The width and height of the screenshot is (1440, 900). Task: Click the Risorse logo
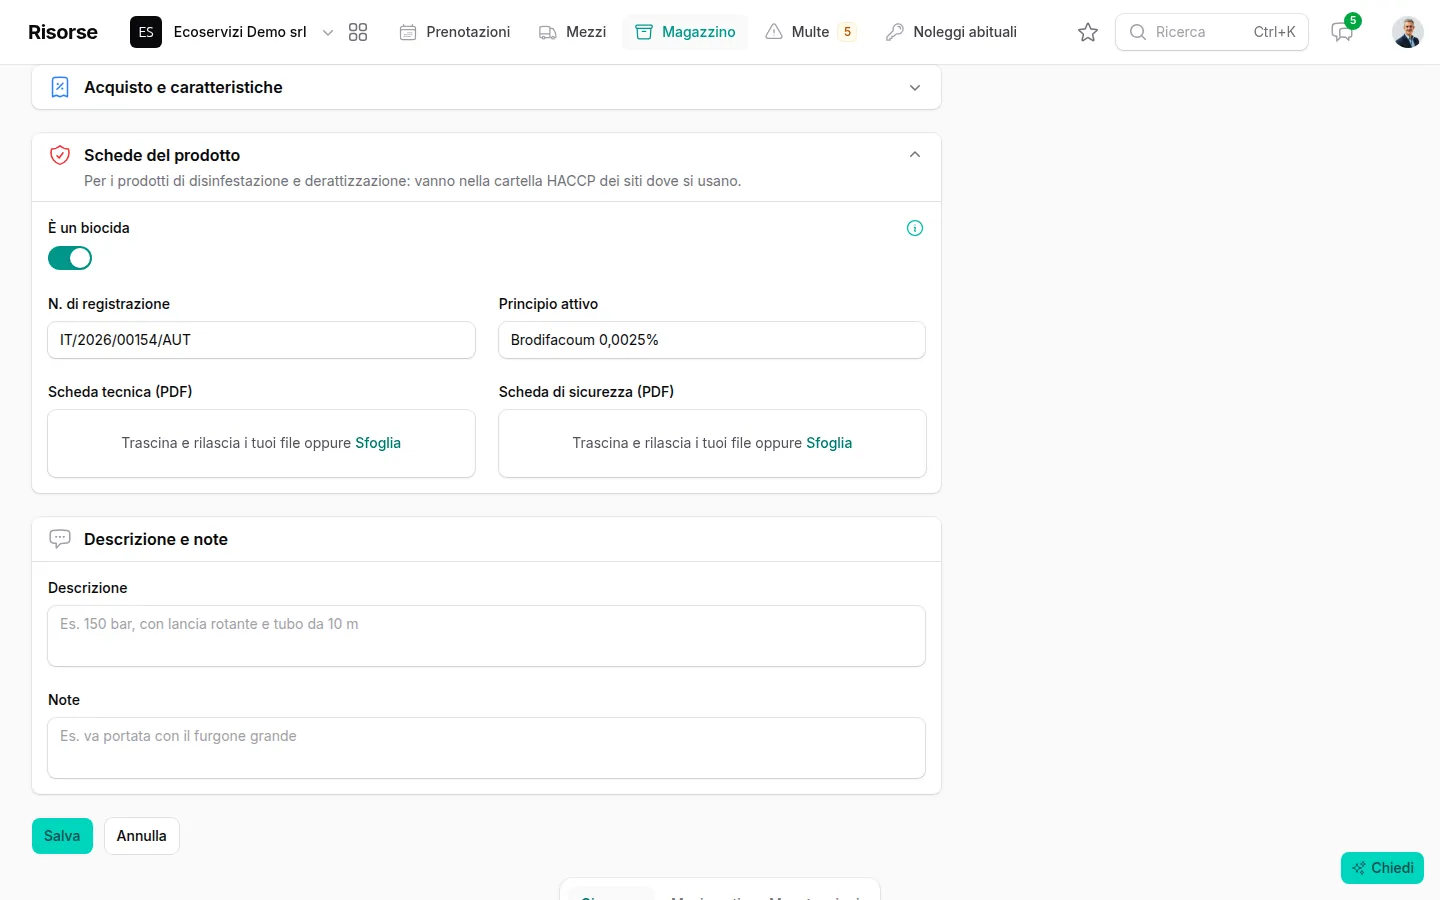63,32
